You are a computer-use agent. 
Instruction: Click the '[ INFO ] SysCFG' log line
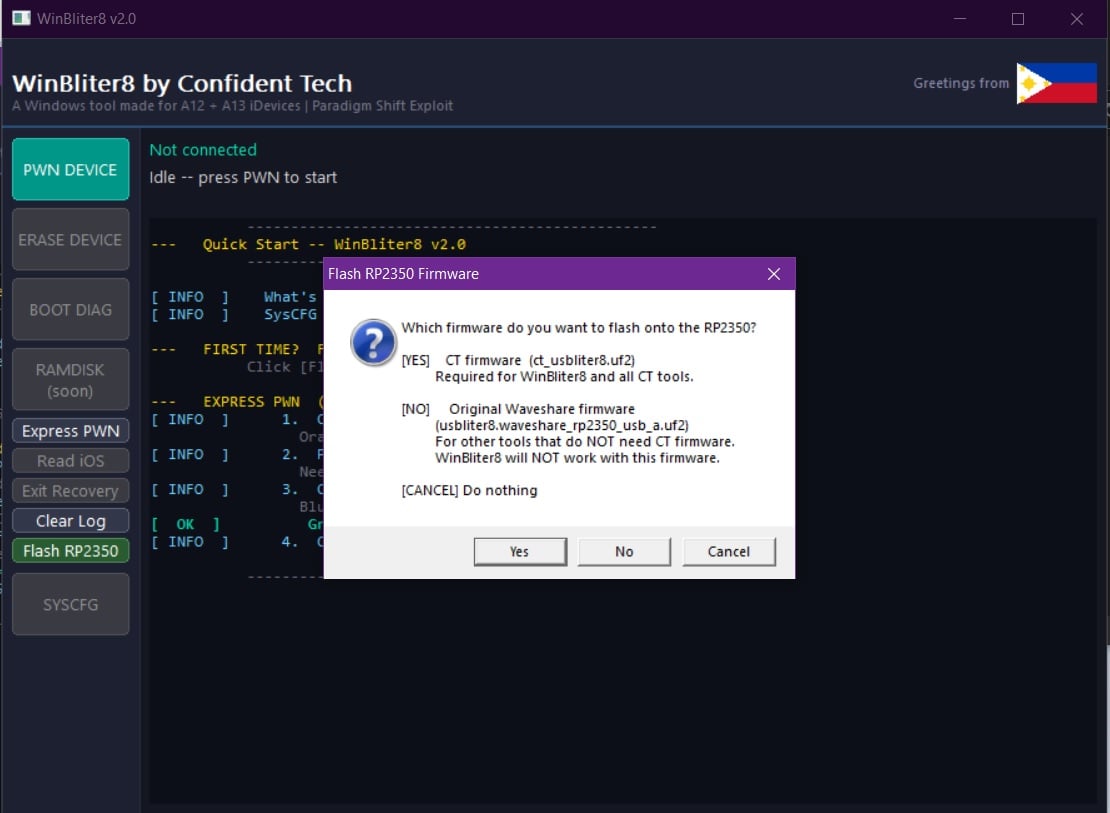point(234,314)
